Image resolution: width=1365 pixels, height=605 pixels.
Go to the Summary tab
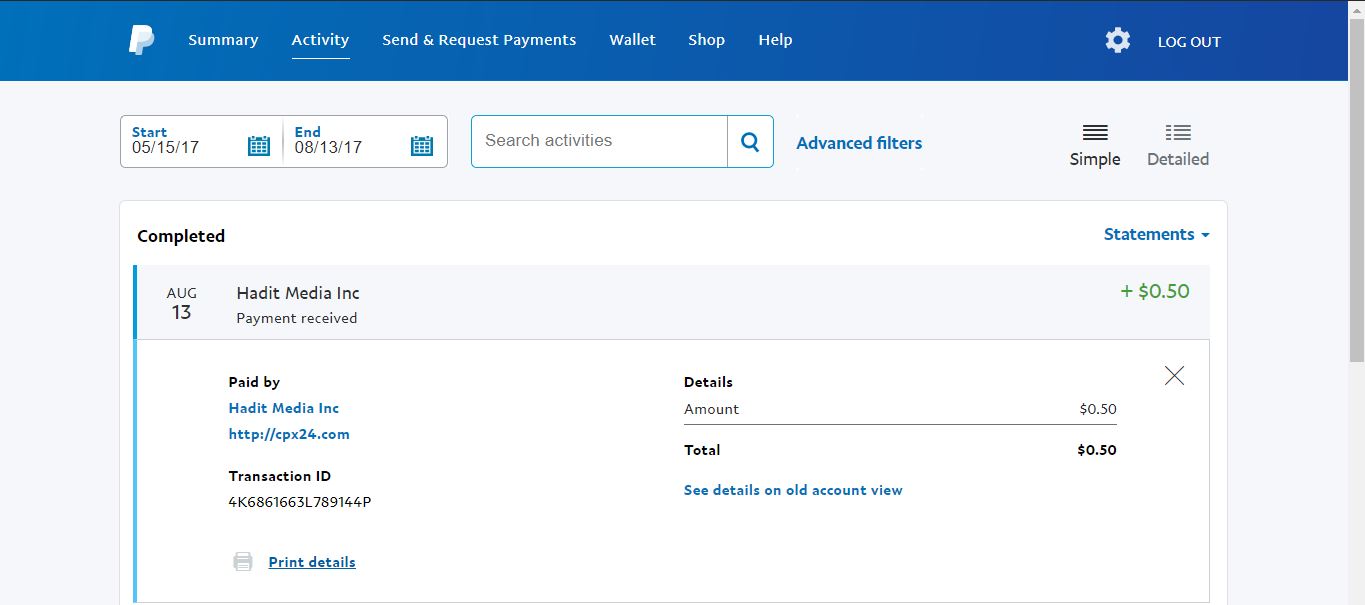click(x=223, y=40)
